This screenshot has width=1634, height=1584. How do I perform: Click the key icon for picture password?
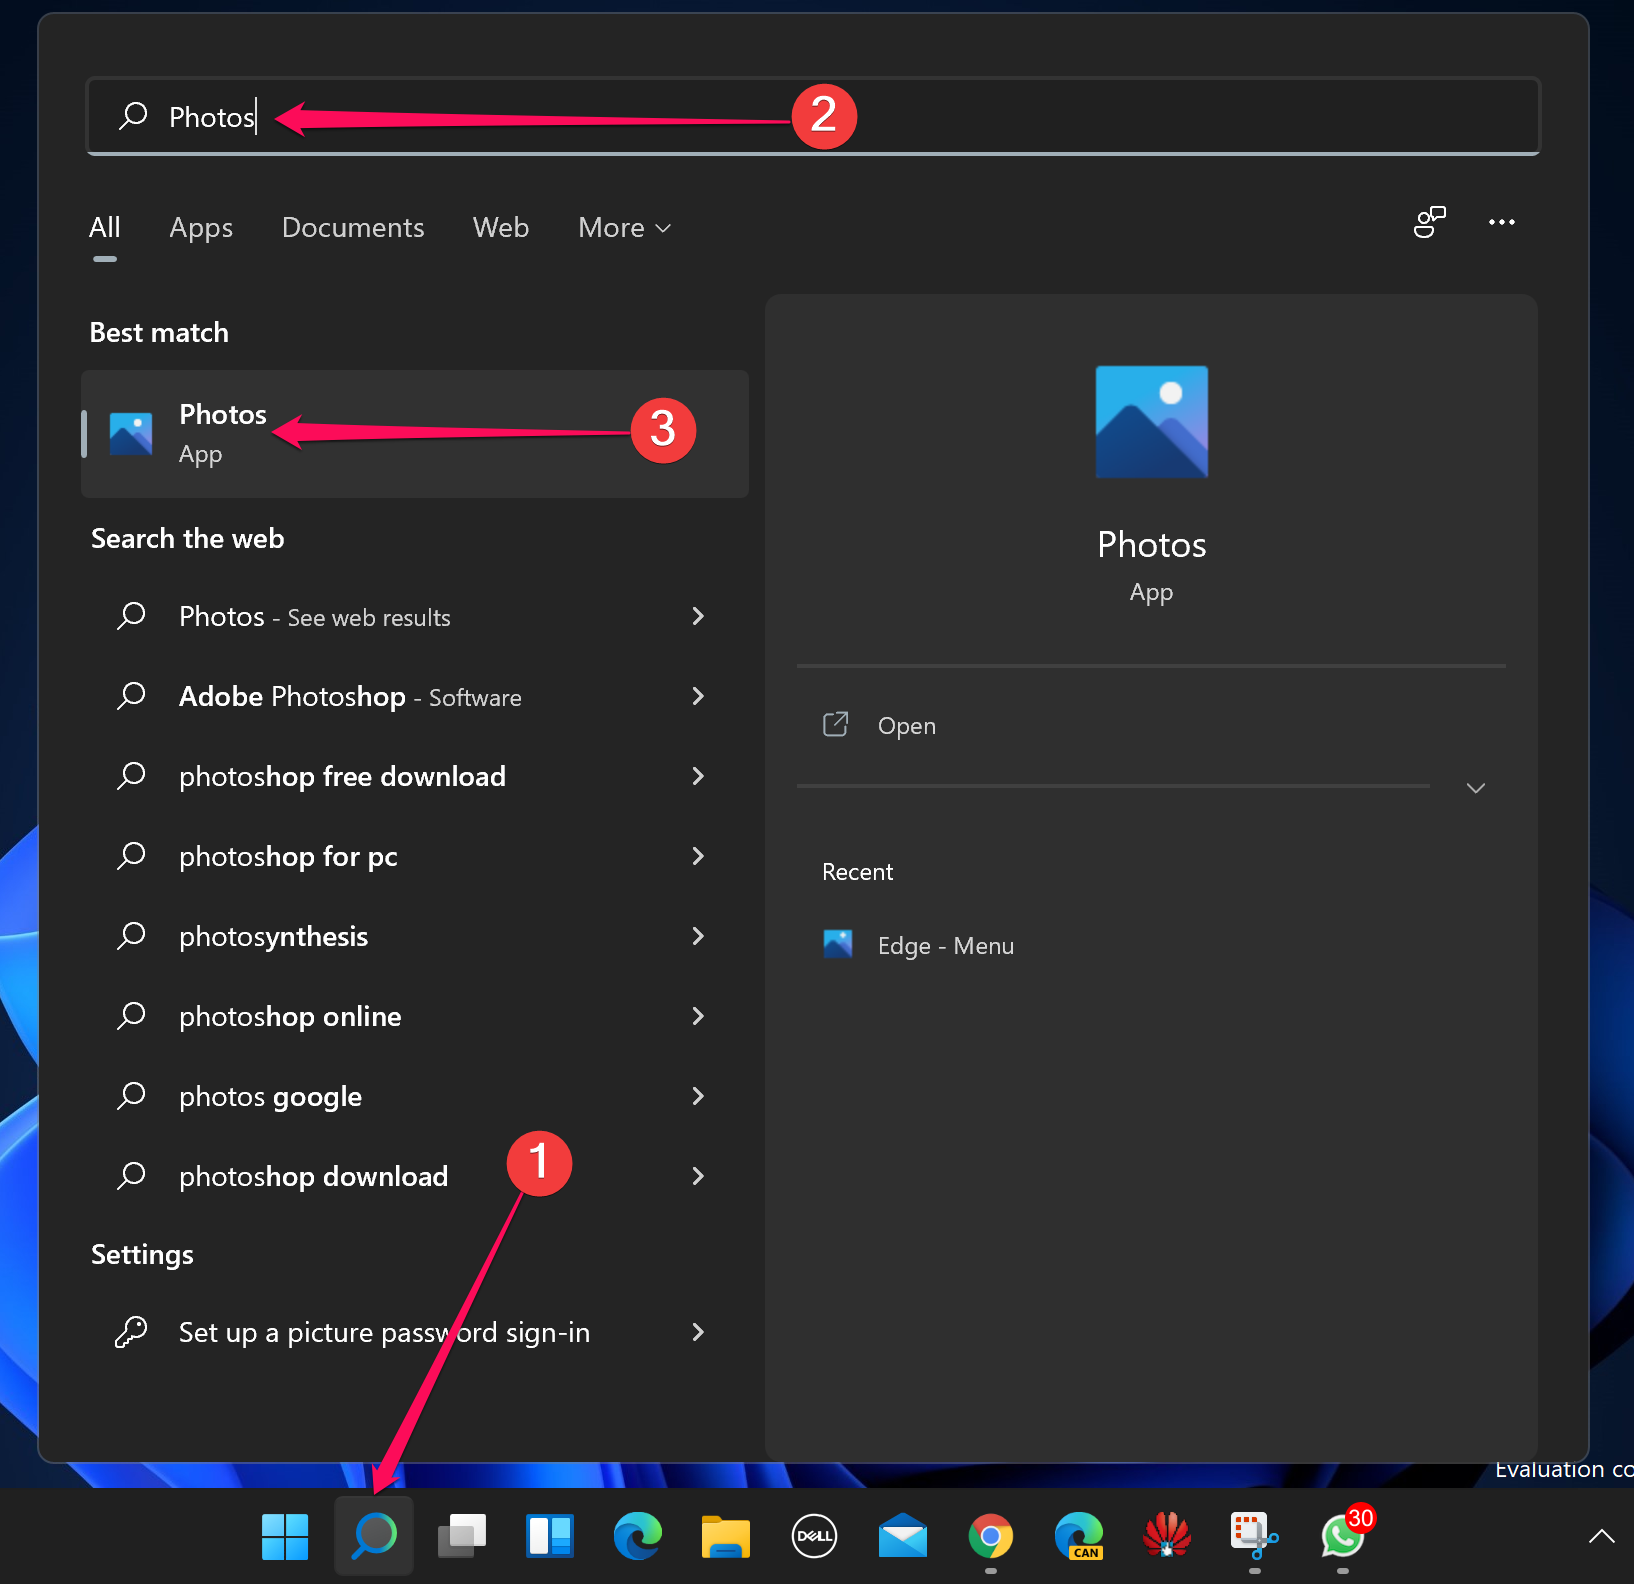131,1332
